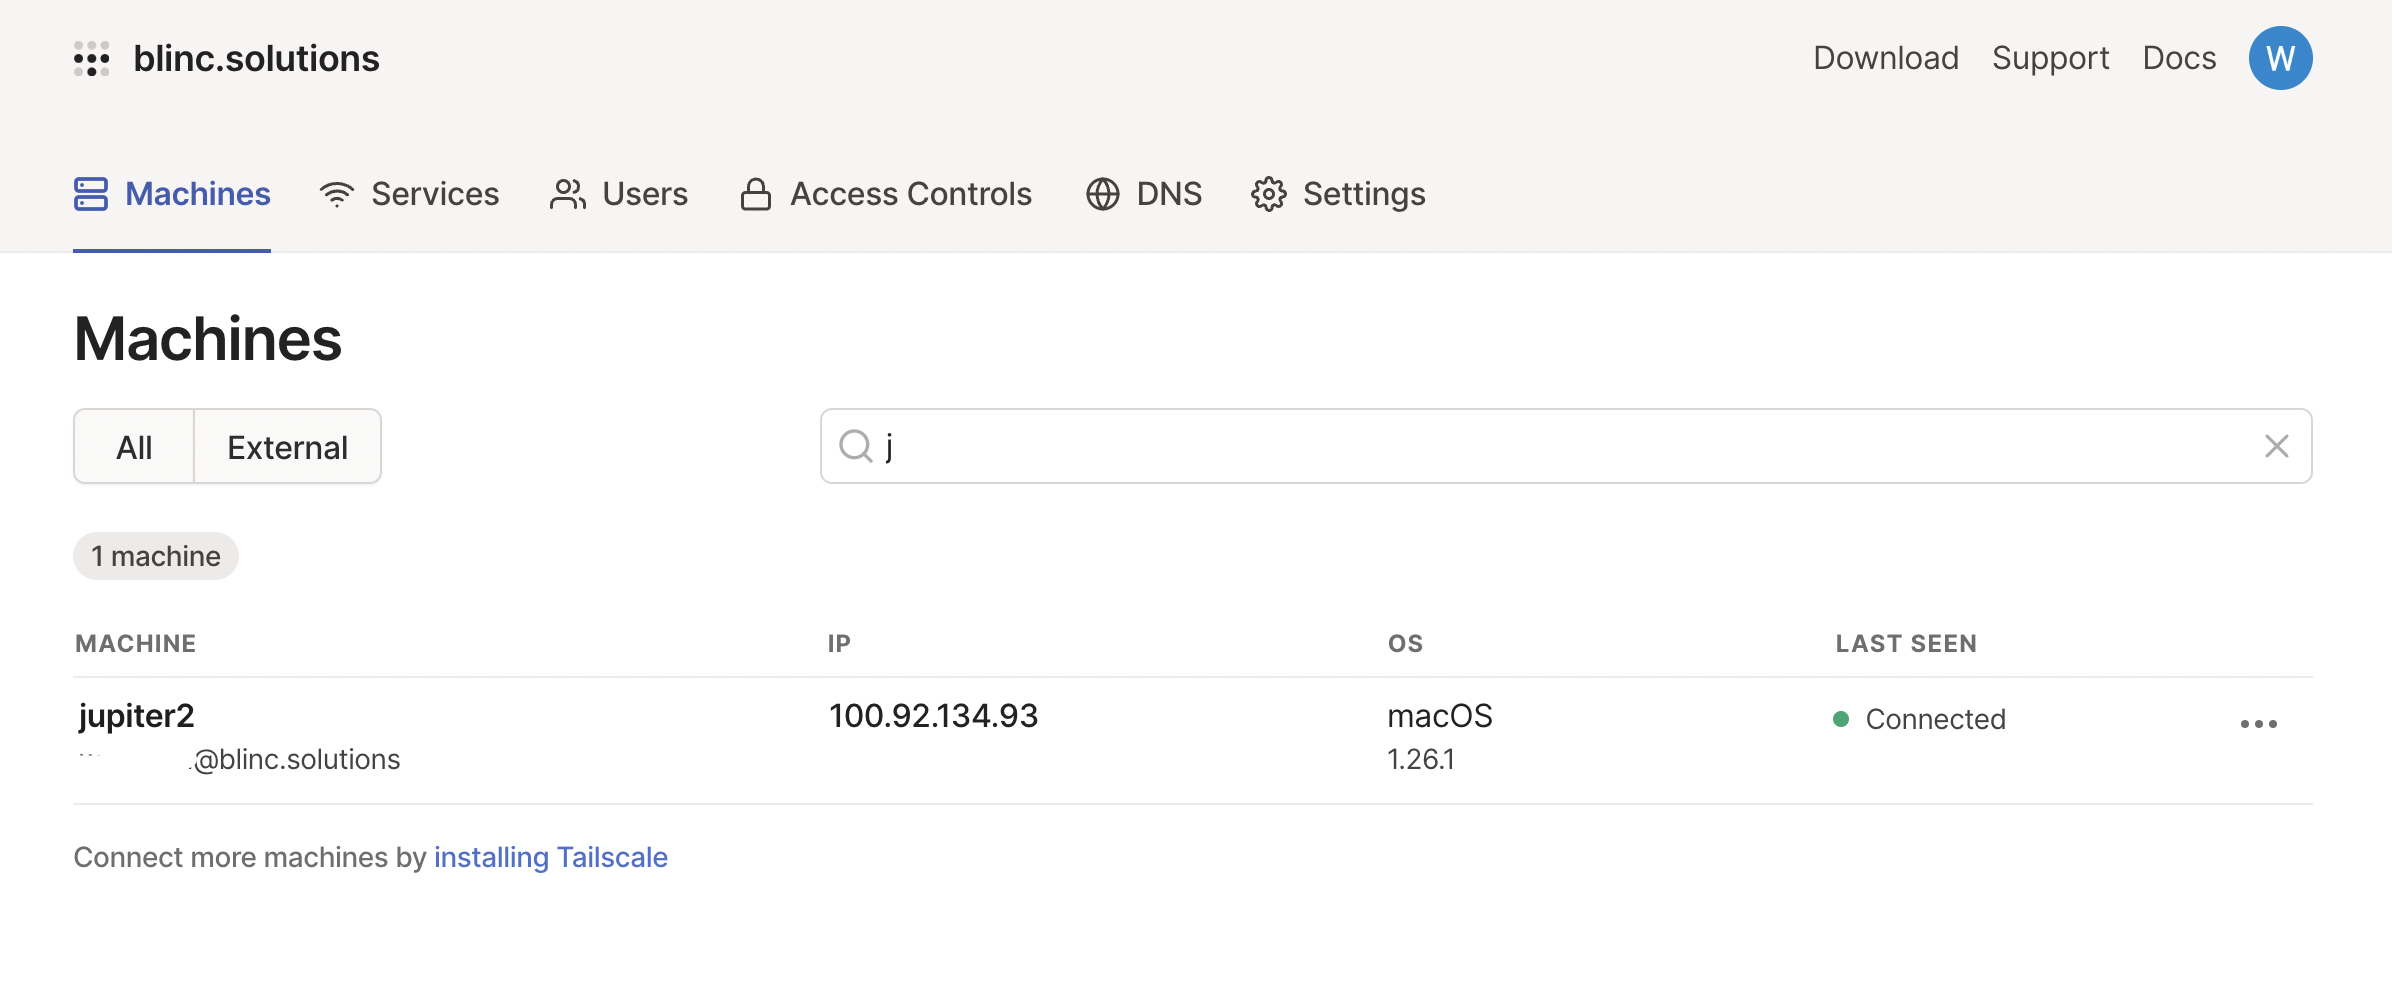Open the W user avatar menu
Image resolution: width=2392 pixels, height=990 pixels.
pyautogui.click(x=2280, y=58)
